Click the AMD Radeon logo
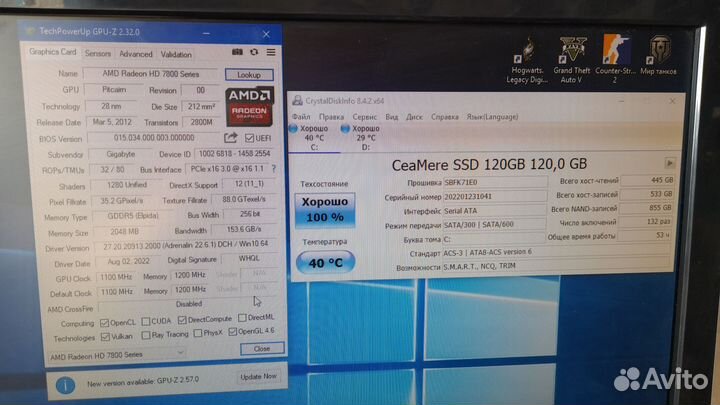This screenshot has width=720, height=405. (x=249, y=107)
